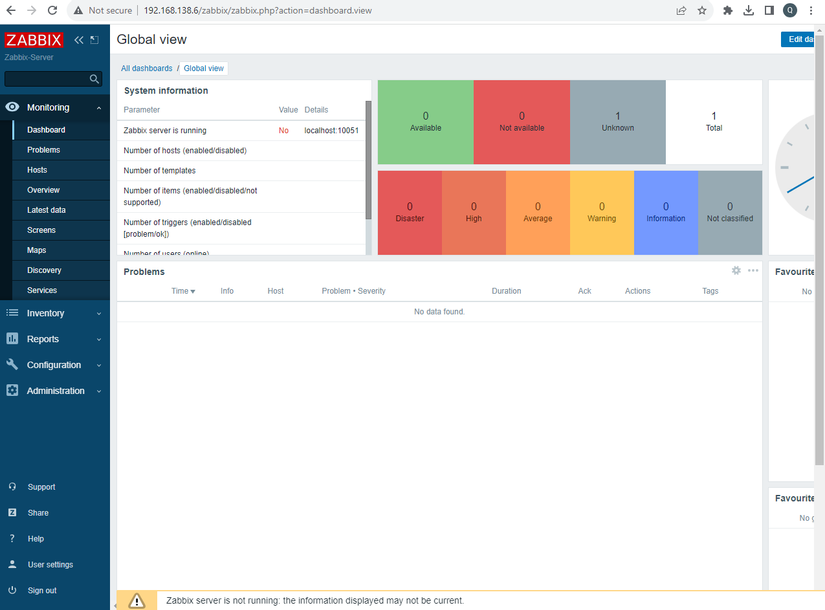Open the Problems widget three-dots menu
This screenshot has height=610, width=825.
click(x=753, y=271)
